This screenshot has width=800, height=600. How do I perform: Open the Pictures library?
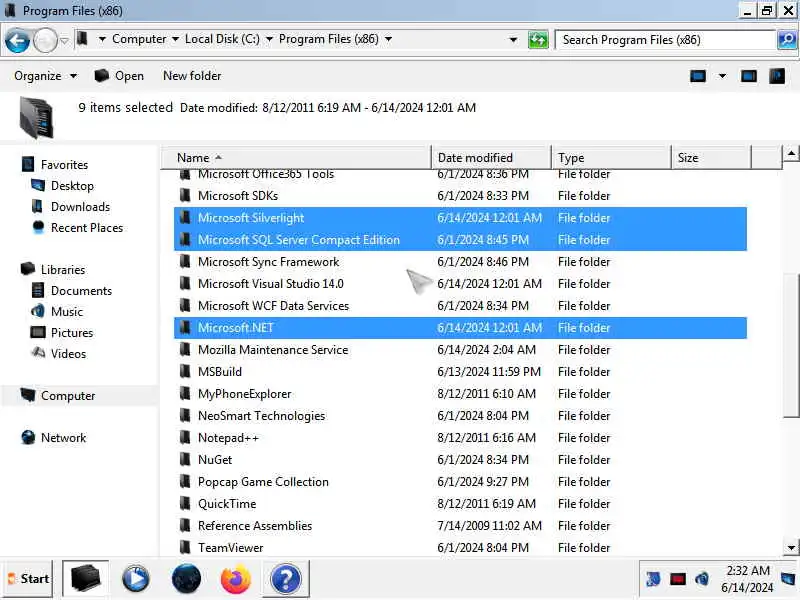71,333
